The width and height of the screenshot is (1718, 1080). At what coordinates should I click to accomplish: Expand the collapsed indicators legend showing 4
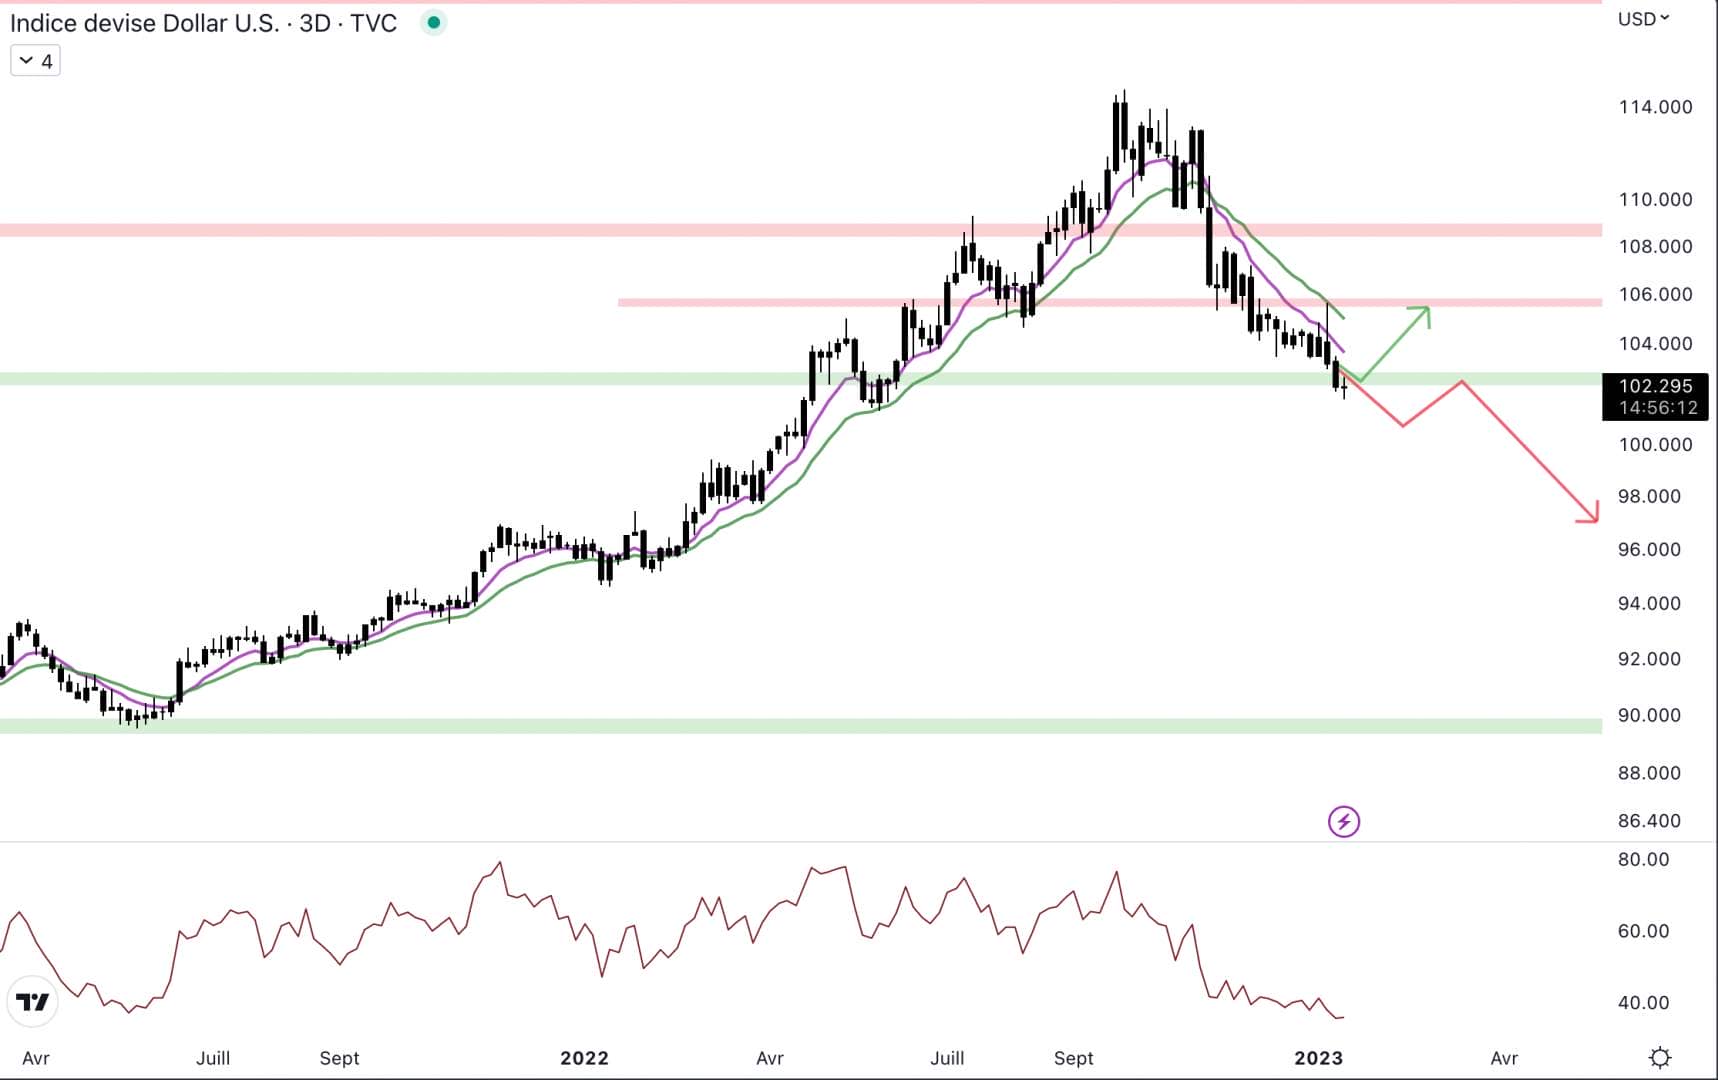35,61
